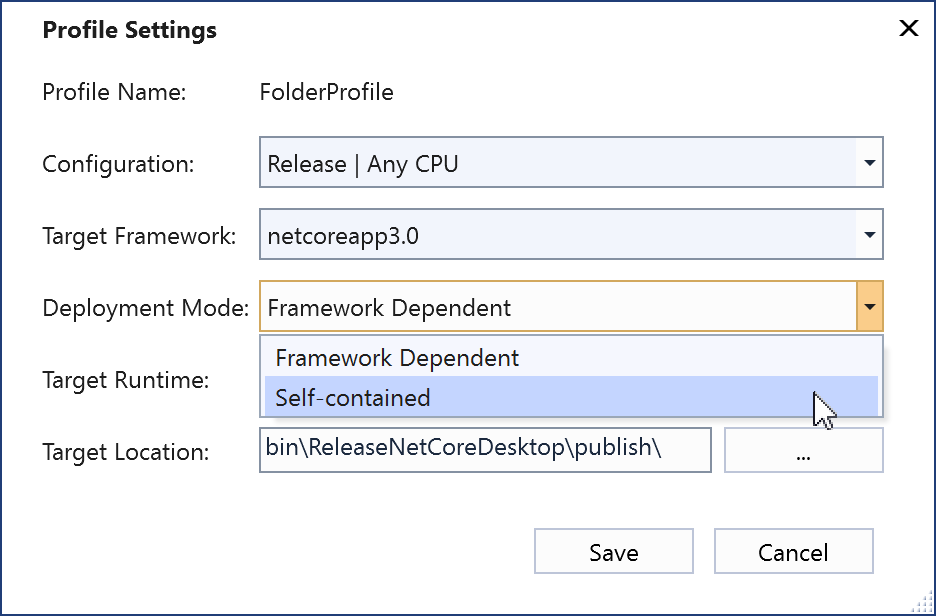Click the Target Location path field

click(485, 449)
